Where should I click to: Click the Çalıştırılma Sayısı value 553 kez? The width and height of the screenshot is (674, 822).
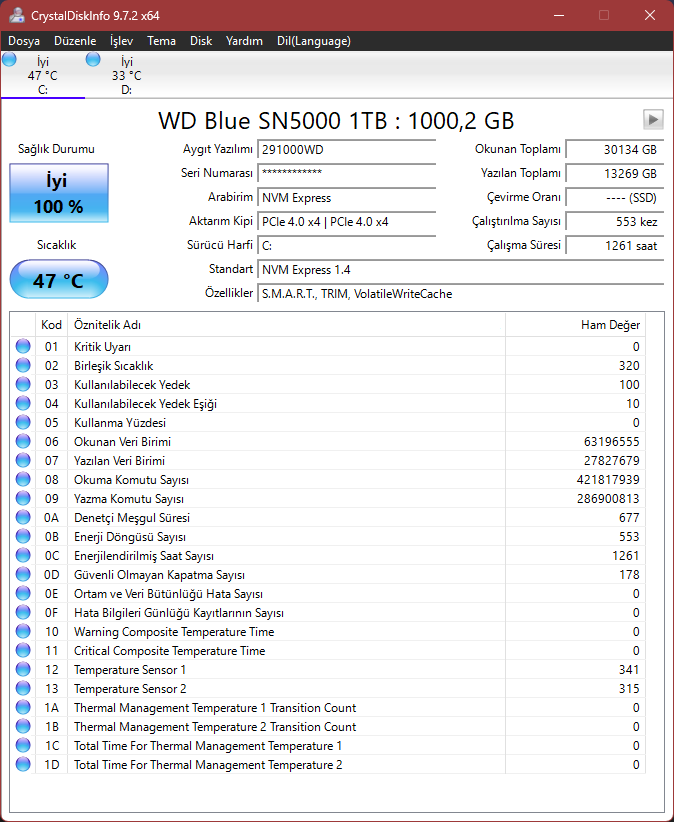coord(614,221)
